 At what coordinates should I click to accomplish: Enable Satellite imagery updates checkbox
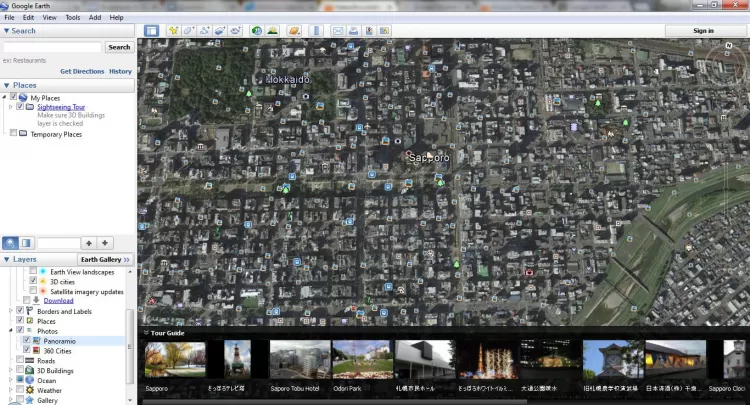pos(33,291)
